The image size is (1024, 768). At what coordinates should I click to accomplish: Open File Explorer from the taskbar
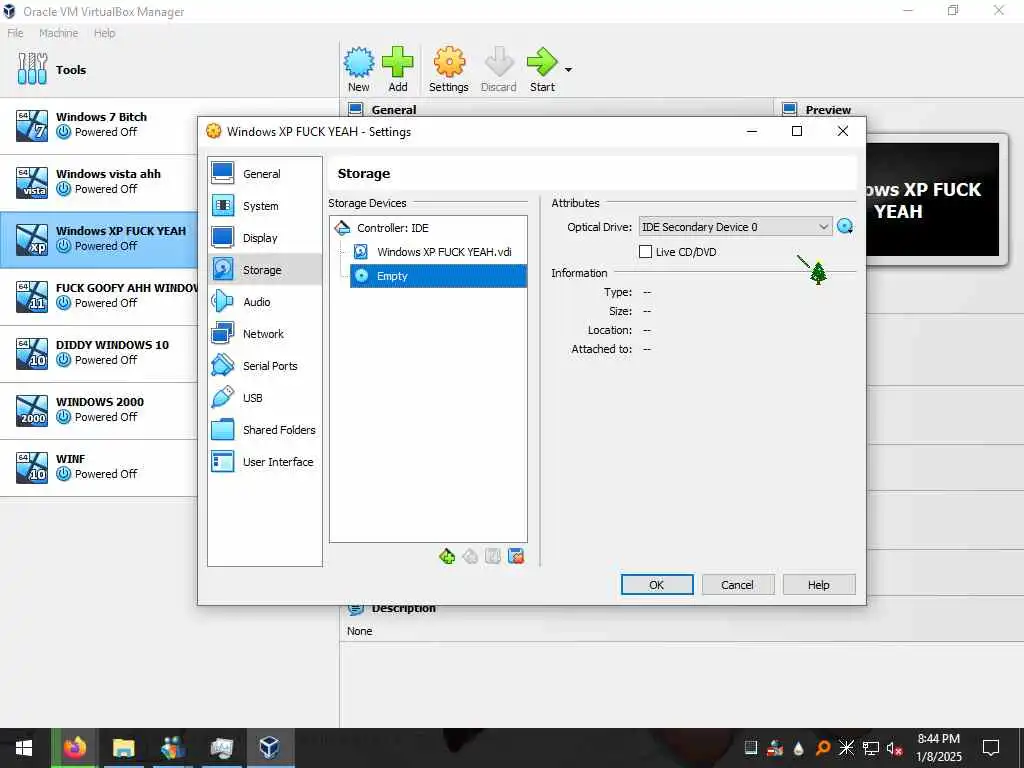coord(123,748)
